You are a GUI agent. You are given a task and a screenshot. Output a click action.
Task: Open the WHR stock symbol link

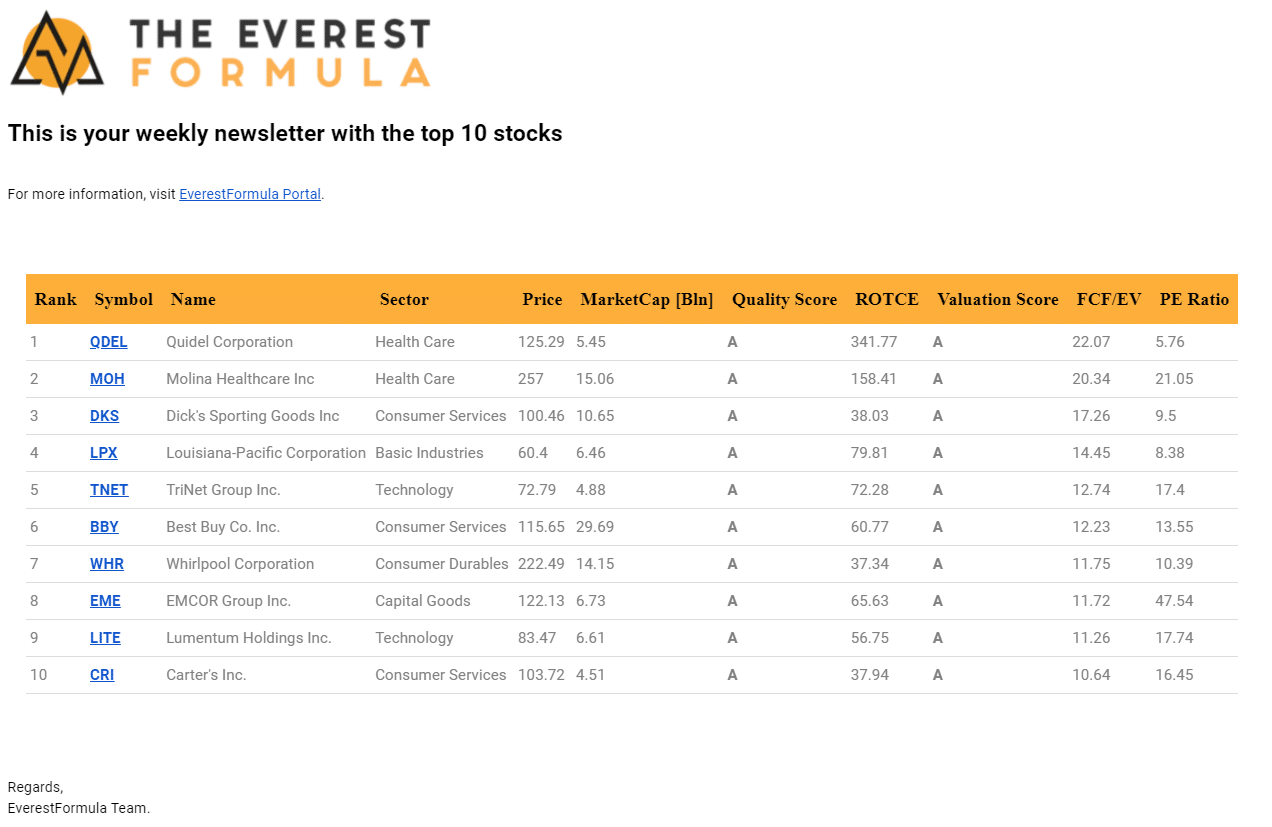pos(106,564)
